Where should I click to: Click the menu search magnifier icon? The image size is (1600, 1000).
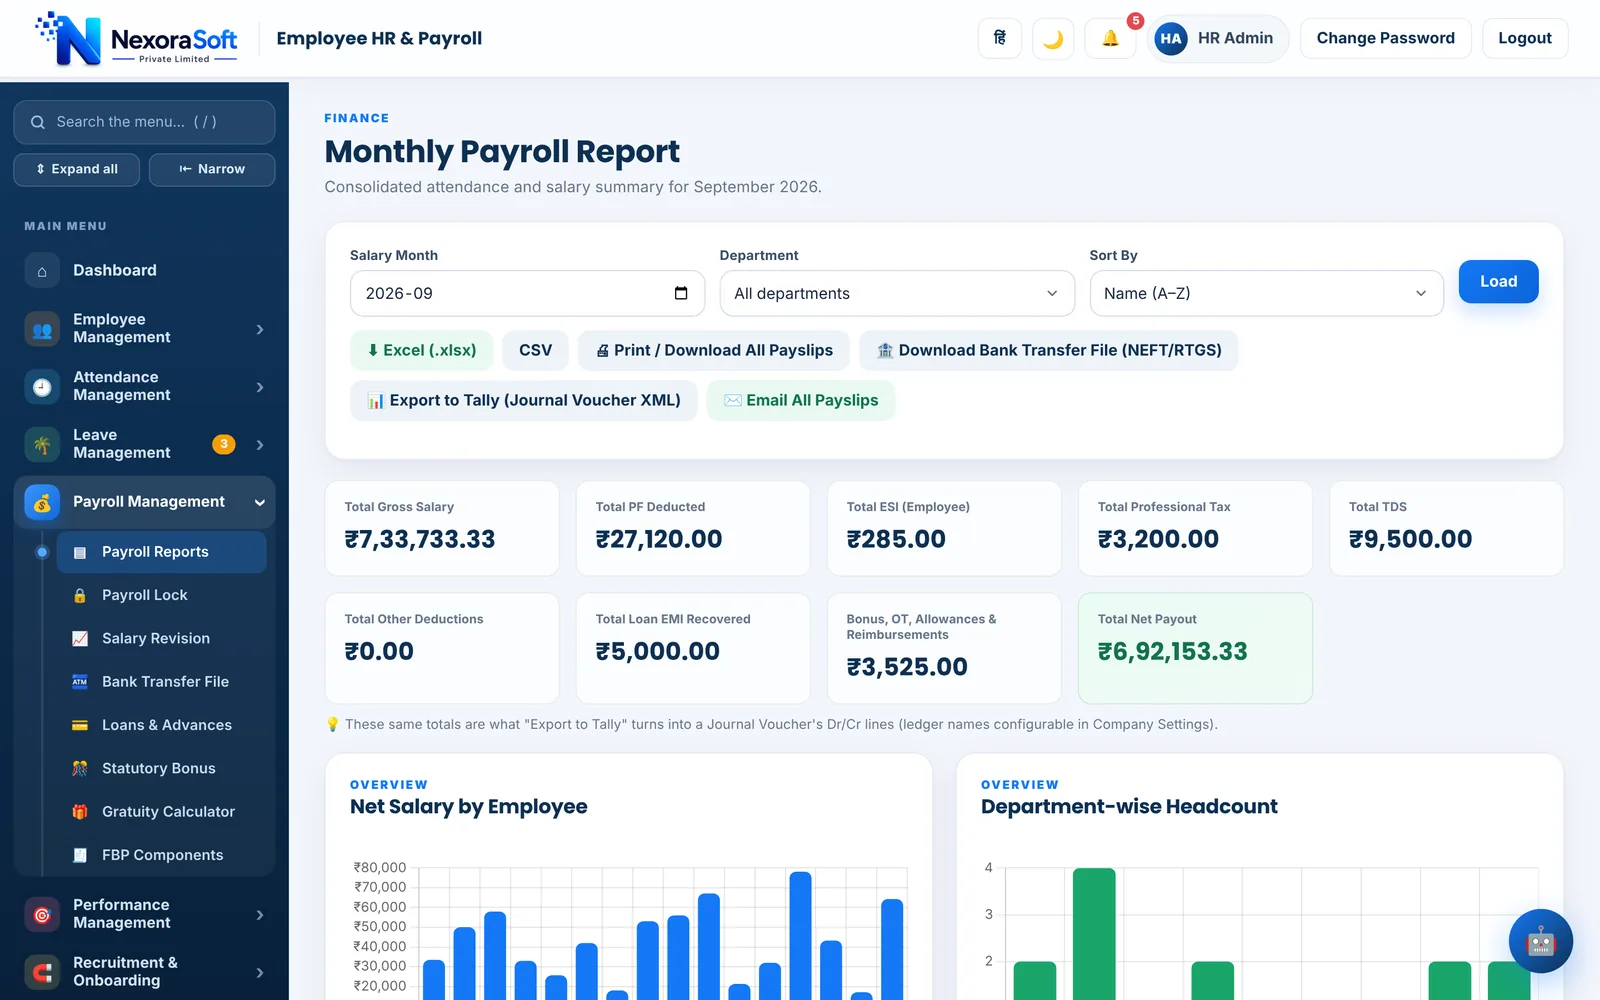[x=38, y=122]
